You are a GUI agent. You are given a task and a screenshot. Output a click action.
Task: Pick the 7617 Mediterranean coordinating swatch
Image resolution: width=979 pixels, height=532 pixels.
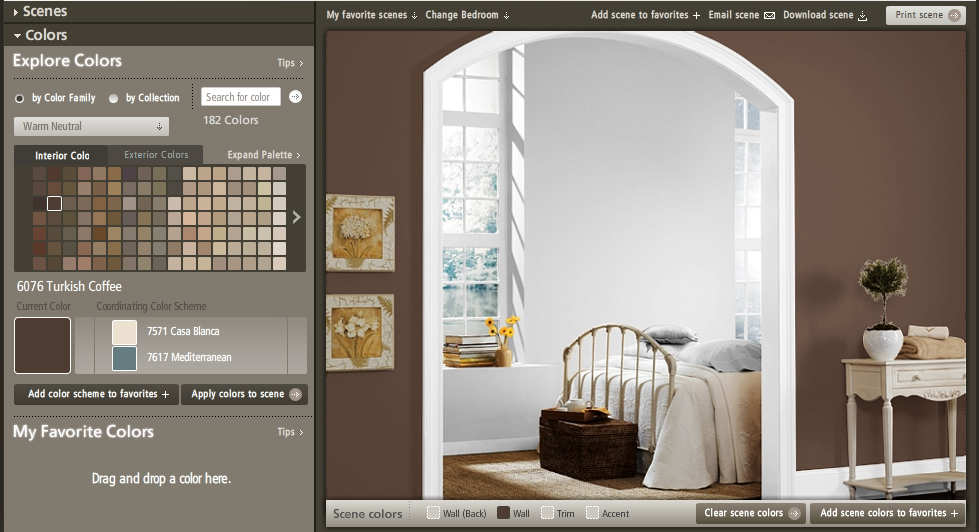click(x=125, y=358)
